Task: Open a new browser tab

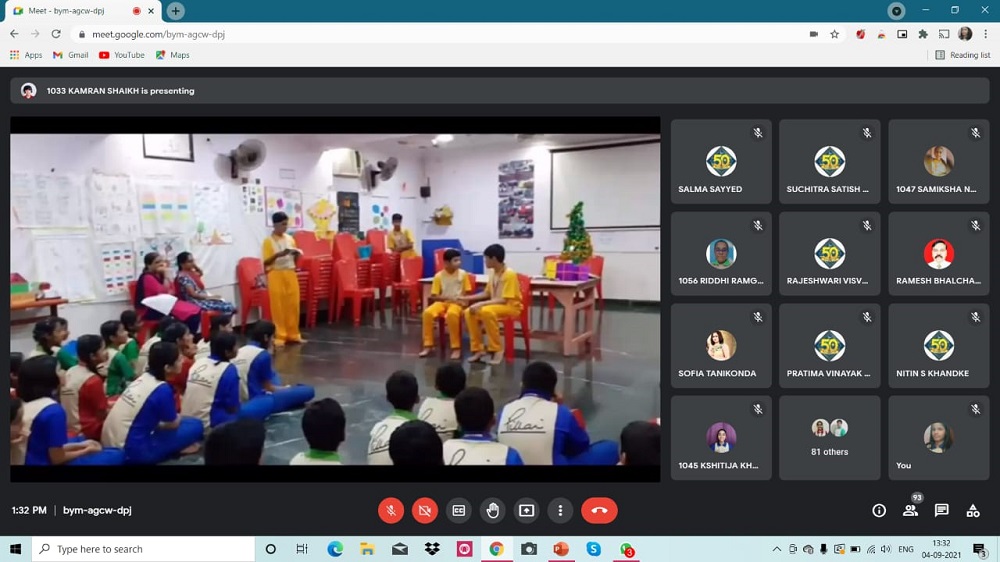Action: (x=176, y=11)
